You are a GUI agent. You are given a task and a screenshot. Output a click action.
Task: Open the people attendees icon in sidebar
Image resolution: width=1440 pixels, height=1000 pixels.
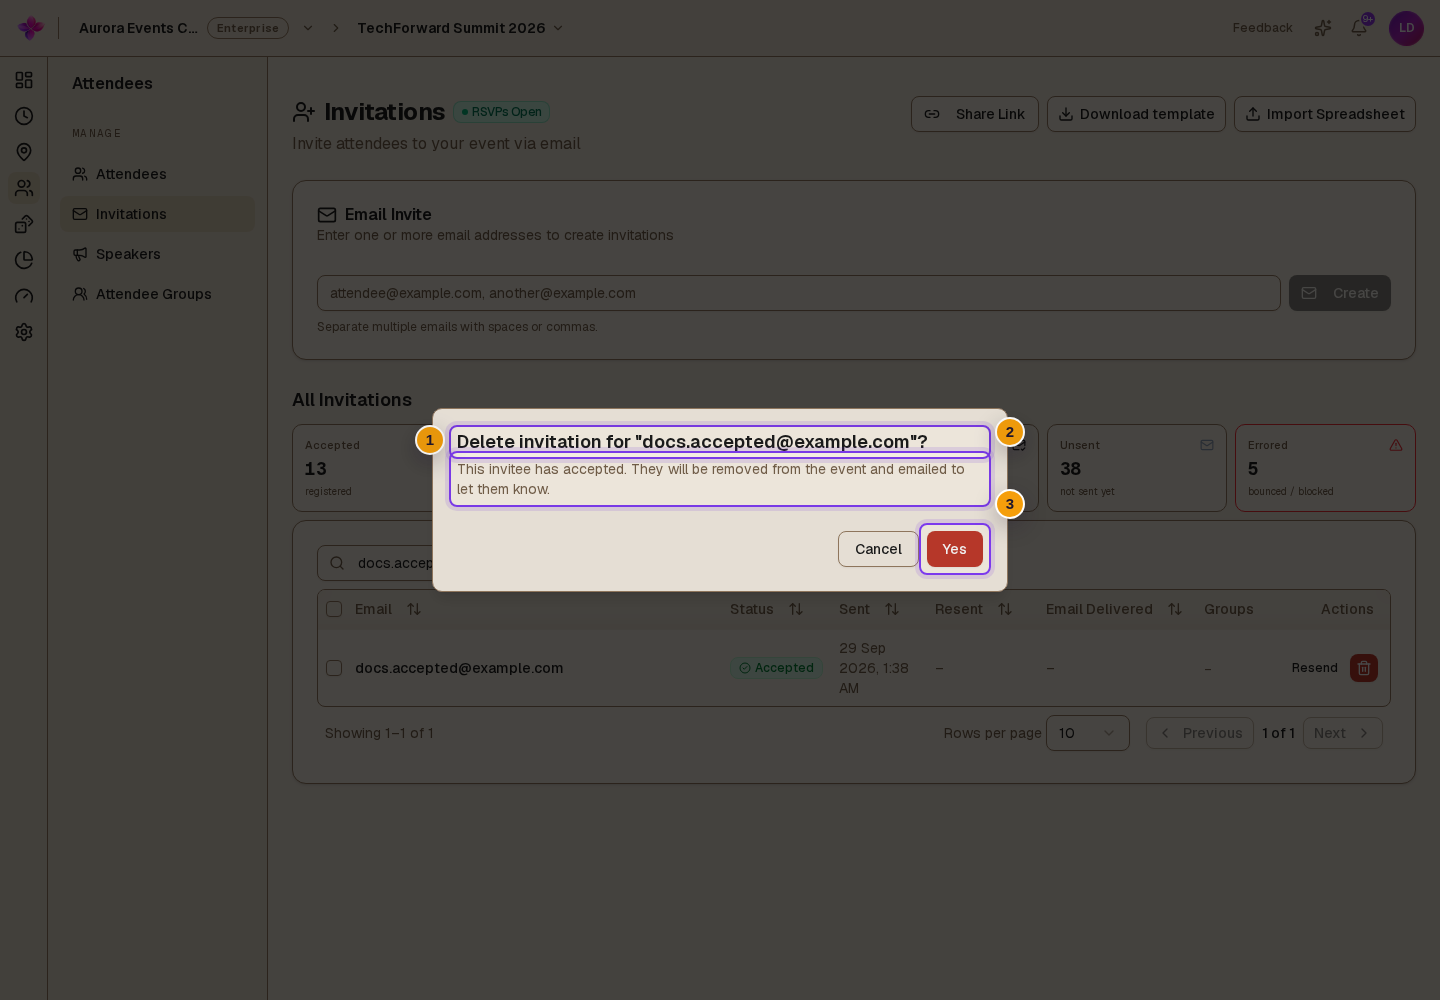pyautogui.click(x=24, y=188)
